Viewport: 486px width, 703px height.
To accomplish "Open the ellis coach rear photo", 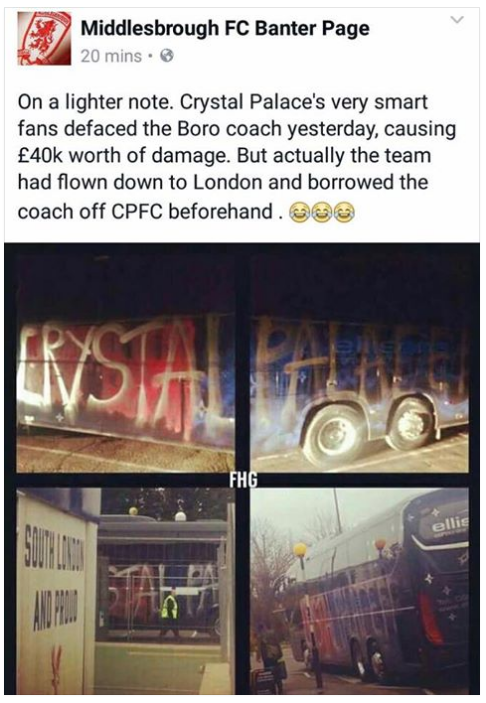I will 359,591.
